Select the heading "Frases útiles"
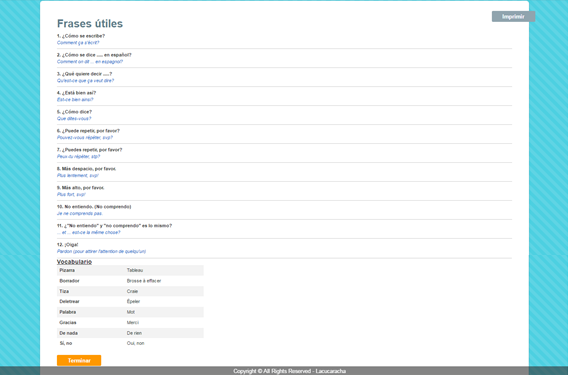The image size is (568, 375). coord(90,24)
